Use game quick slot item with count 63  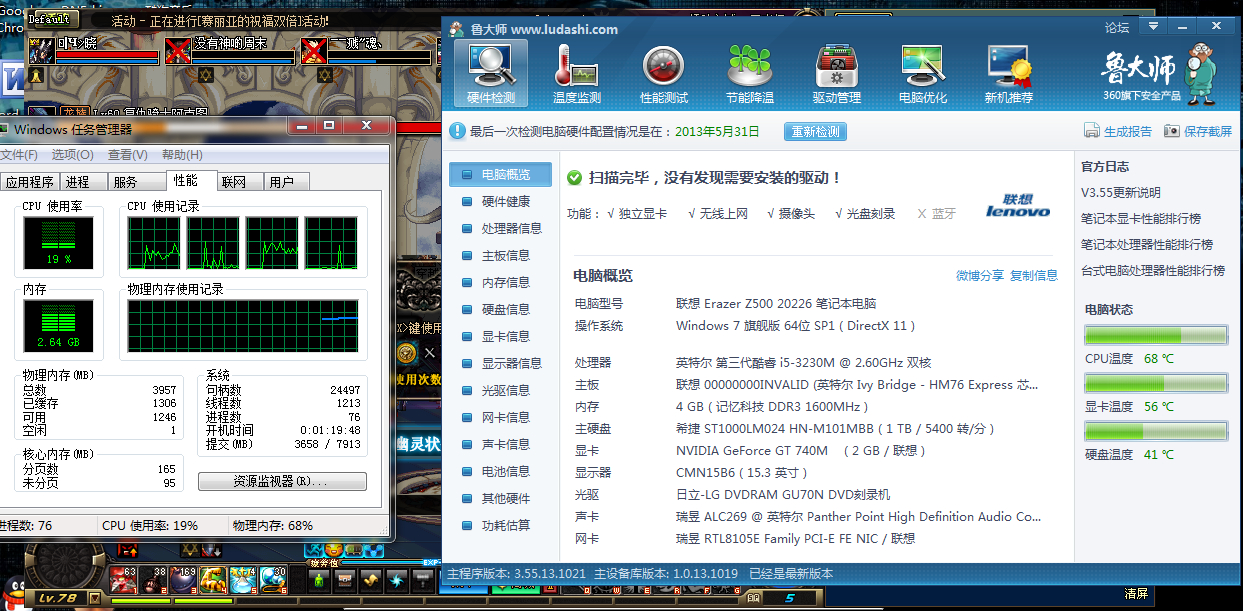click(123, 578)
